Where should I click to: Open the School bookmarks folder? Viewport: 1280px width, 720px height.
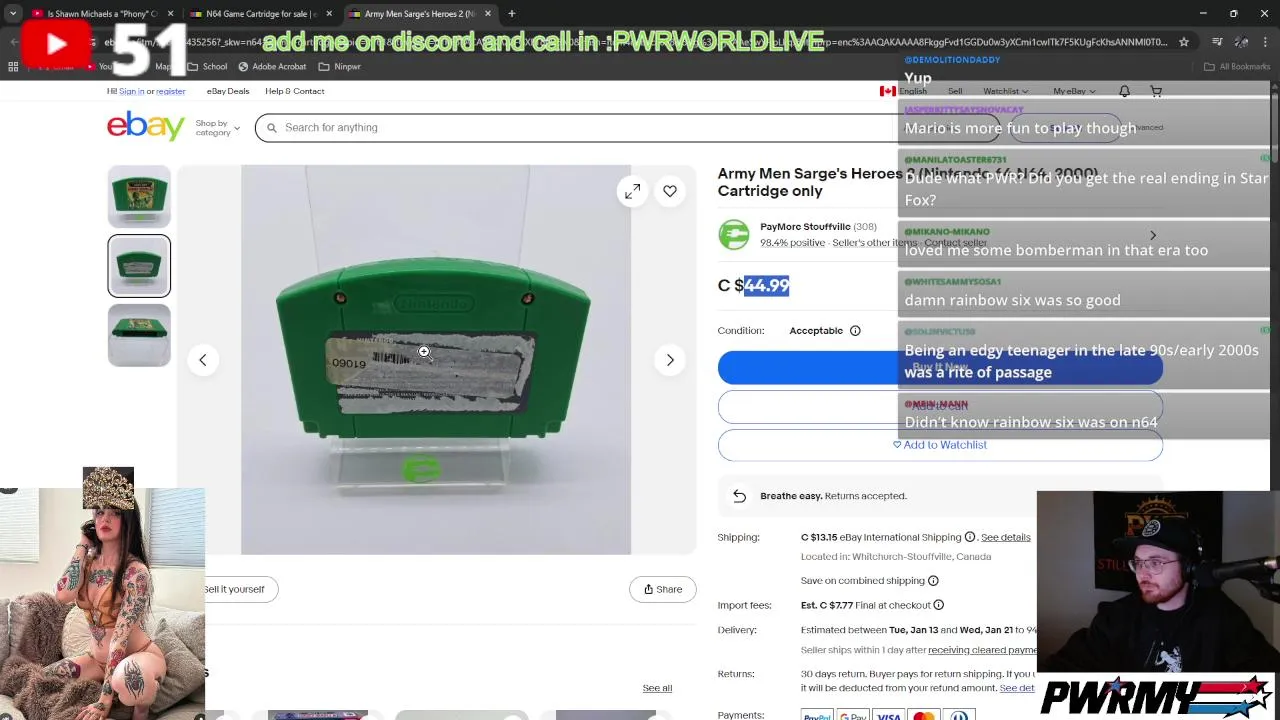click(207, 66)
